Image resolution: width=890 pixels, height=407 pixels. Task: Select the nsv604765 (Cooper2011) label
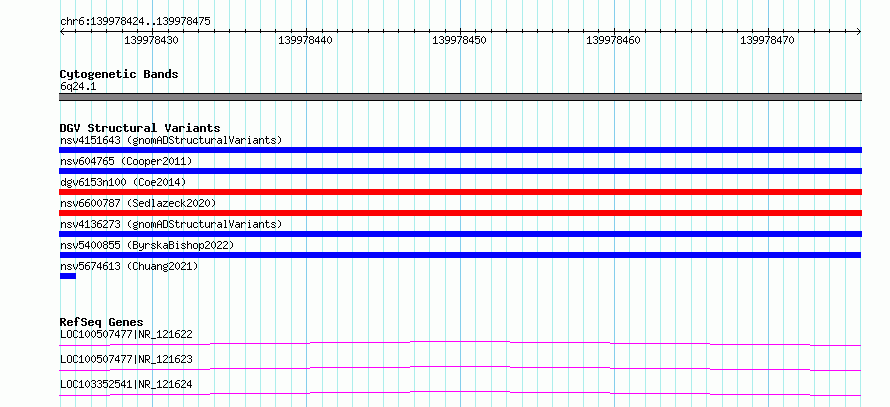(x=126, y=161)
